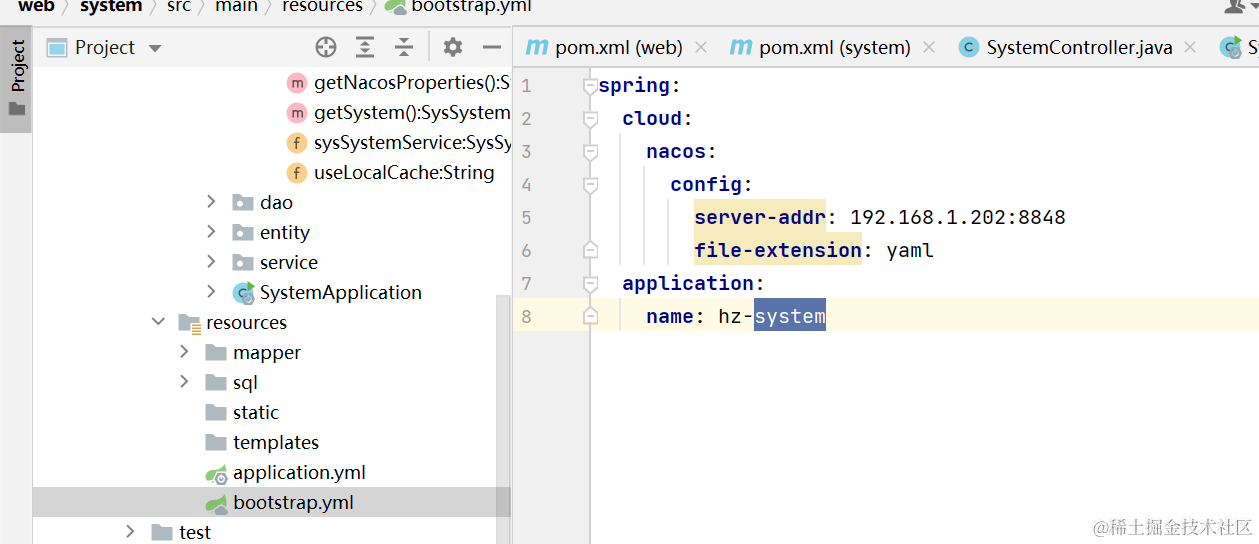The width and height of the screenshot is (1259, 544).
Task: Click line number 5 in gutter
Action: point(526,217)
